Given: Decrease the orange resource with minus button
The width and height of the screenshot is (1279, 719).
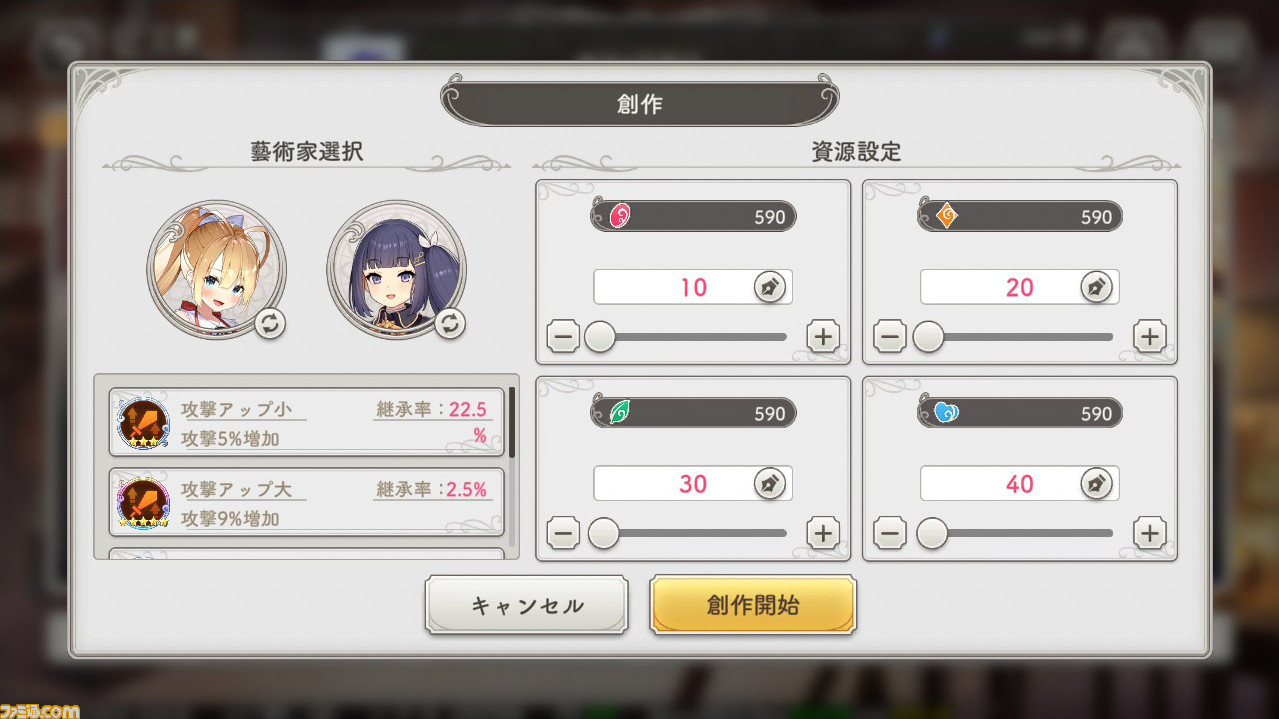Looking at the screenshot, I should pos(890,337).
